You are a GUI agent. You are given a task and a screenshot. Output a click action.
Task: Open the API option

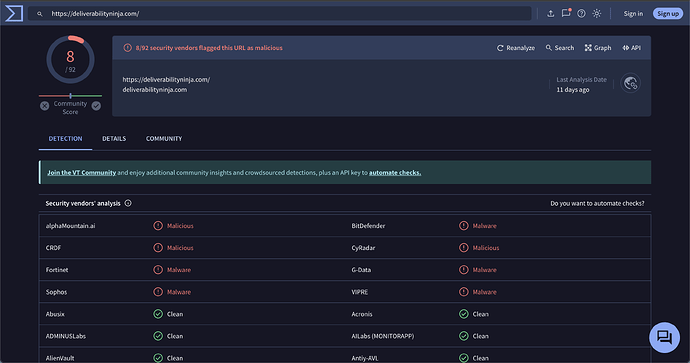631,48
